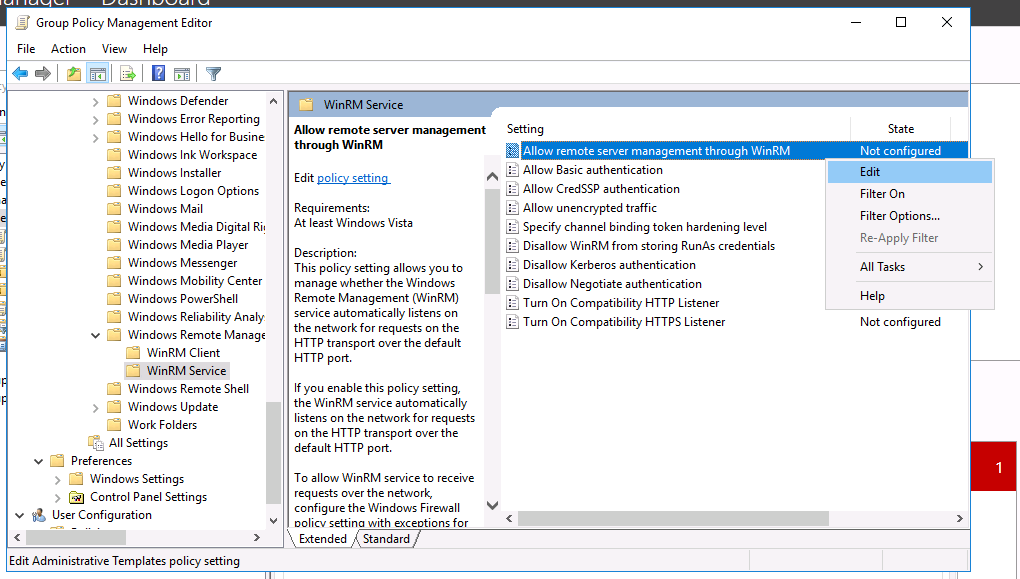Screen dimensions: 1020x579
Task: Click the Export List toolbar icon
Action: (128, 73)
